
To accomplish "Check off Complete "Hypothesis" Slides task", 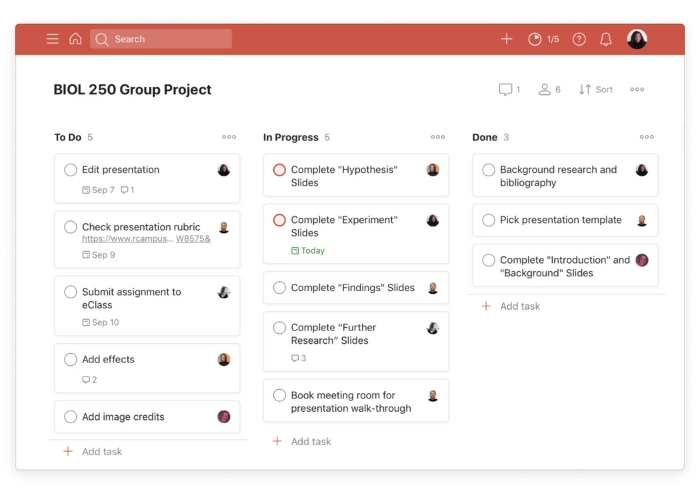I will [x=279, y=170].
